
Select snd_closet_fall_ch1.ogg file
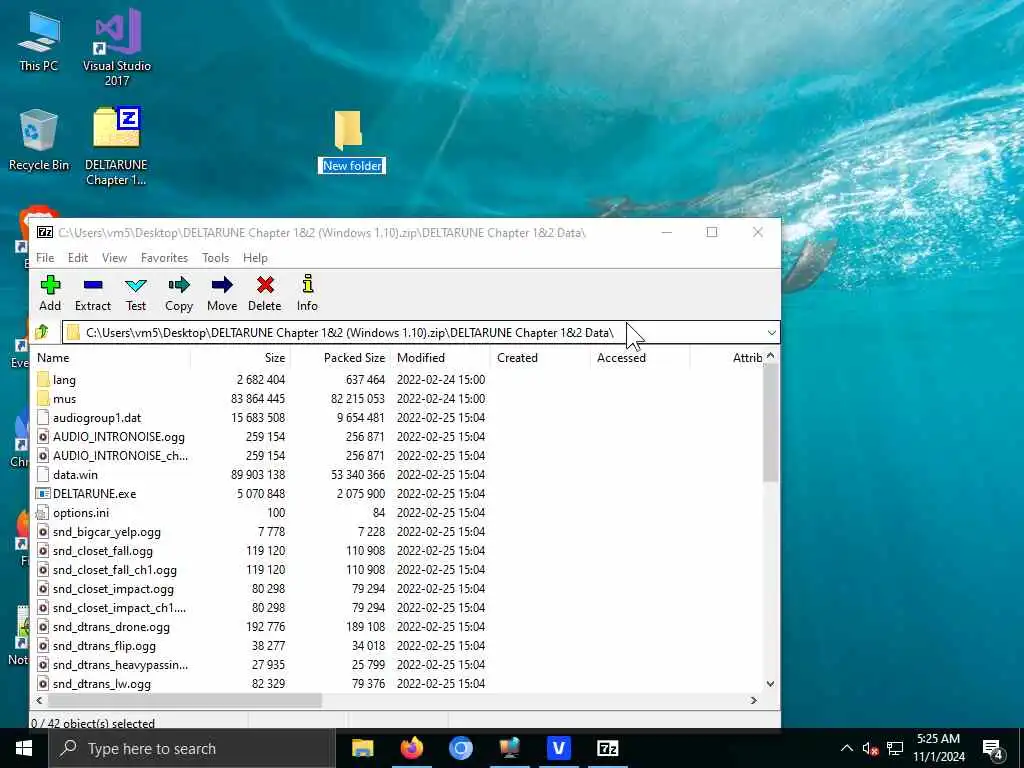coord(114,569)
